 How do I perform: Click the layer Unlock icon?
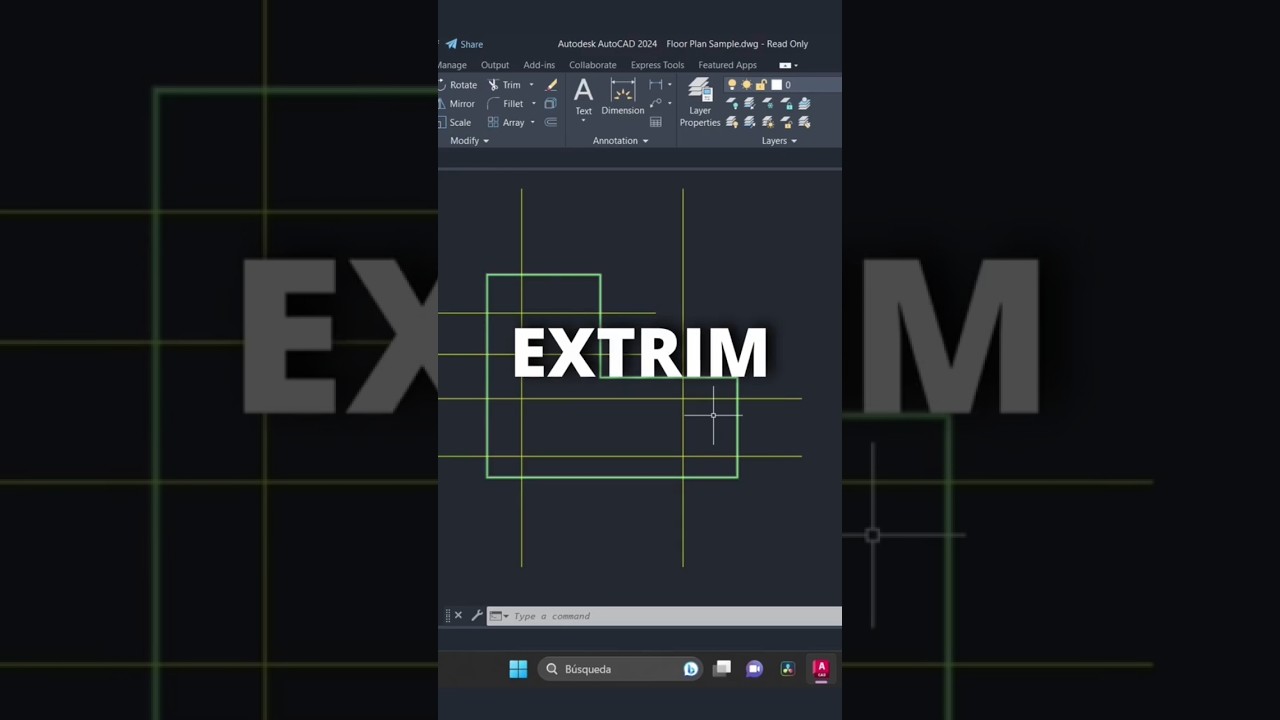tap(787, 122)
